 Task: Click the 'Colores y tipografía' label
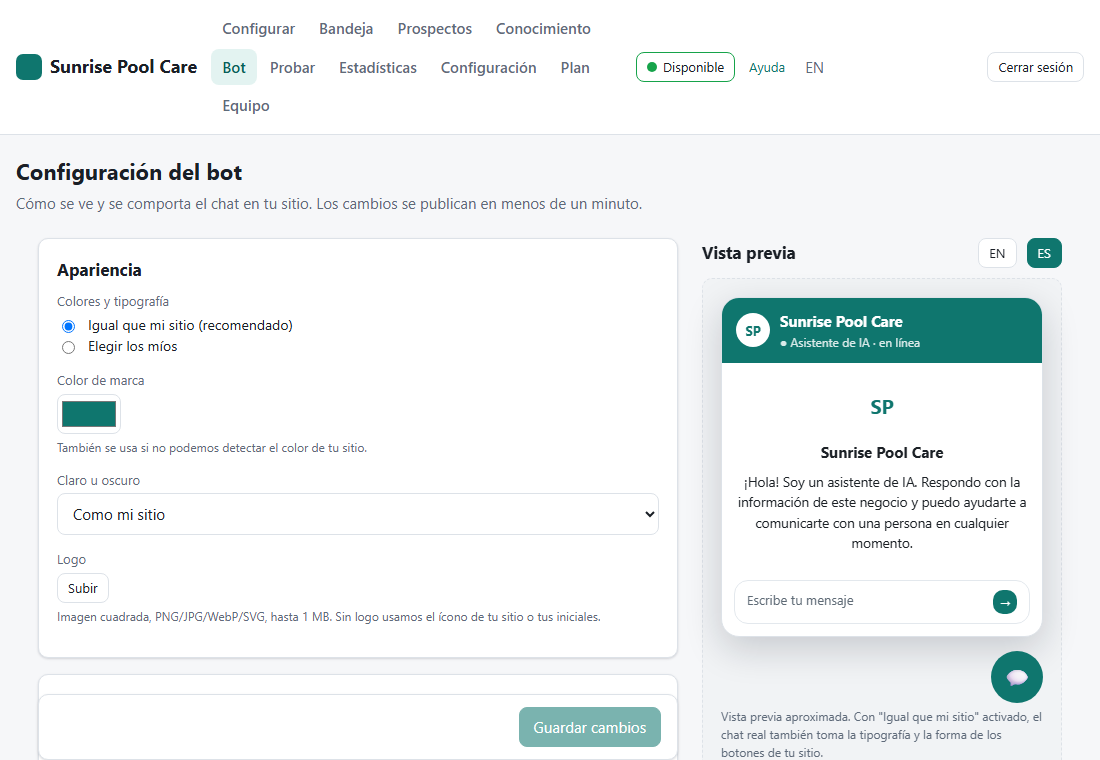(113, 302)
